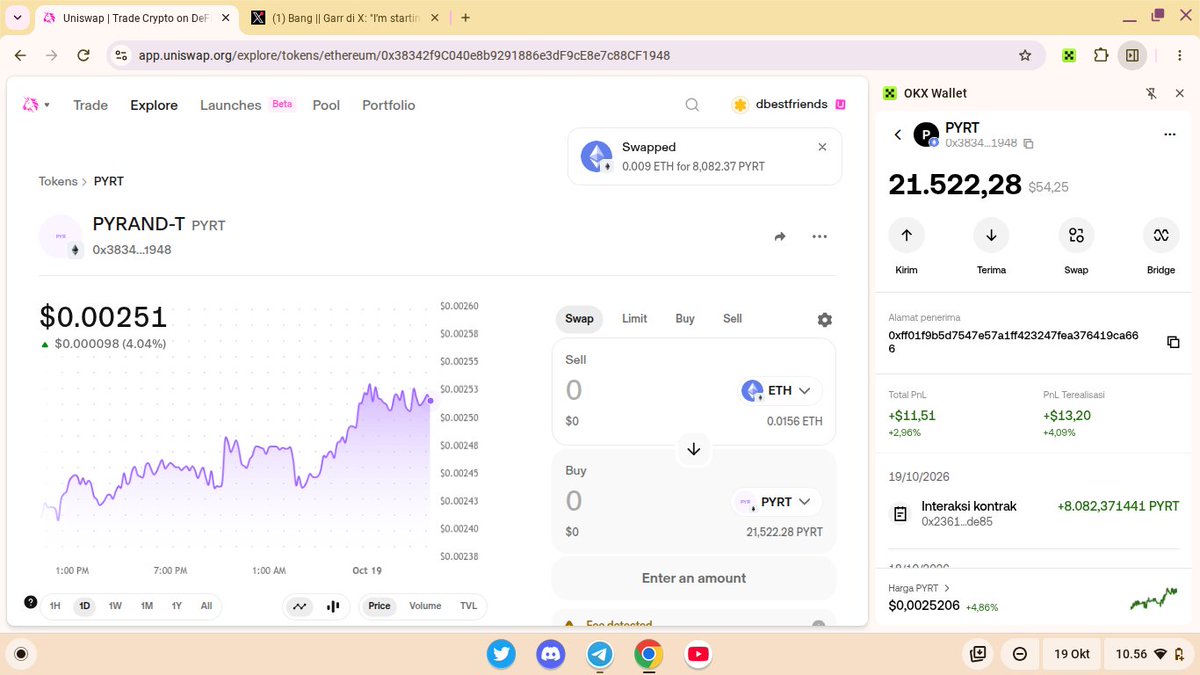Go to Tokens breadcrumb link
The image size is (1200, 675).
pyautogui.click(x=58, y=181)
